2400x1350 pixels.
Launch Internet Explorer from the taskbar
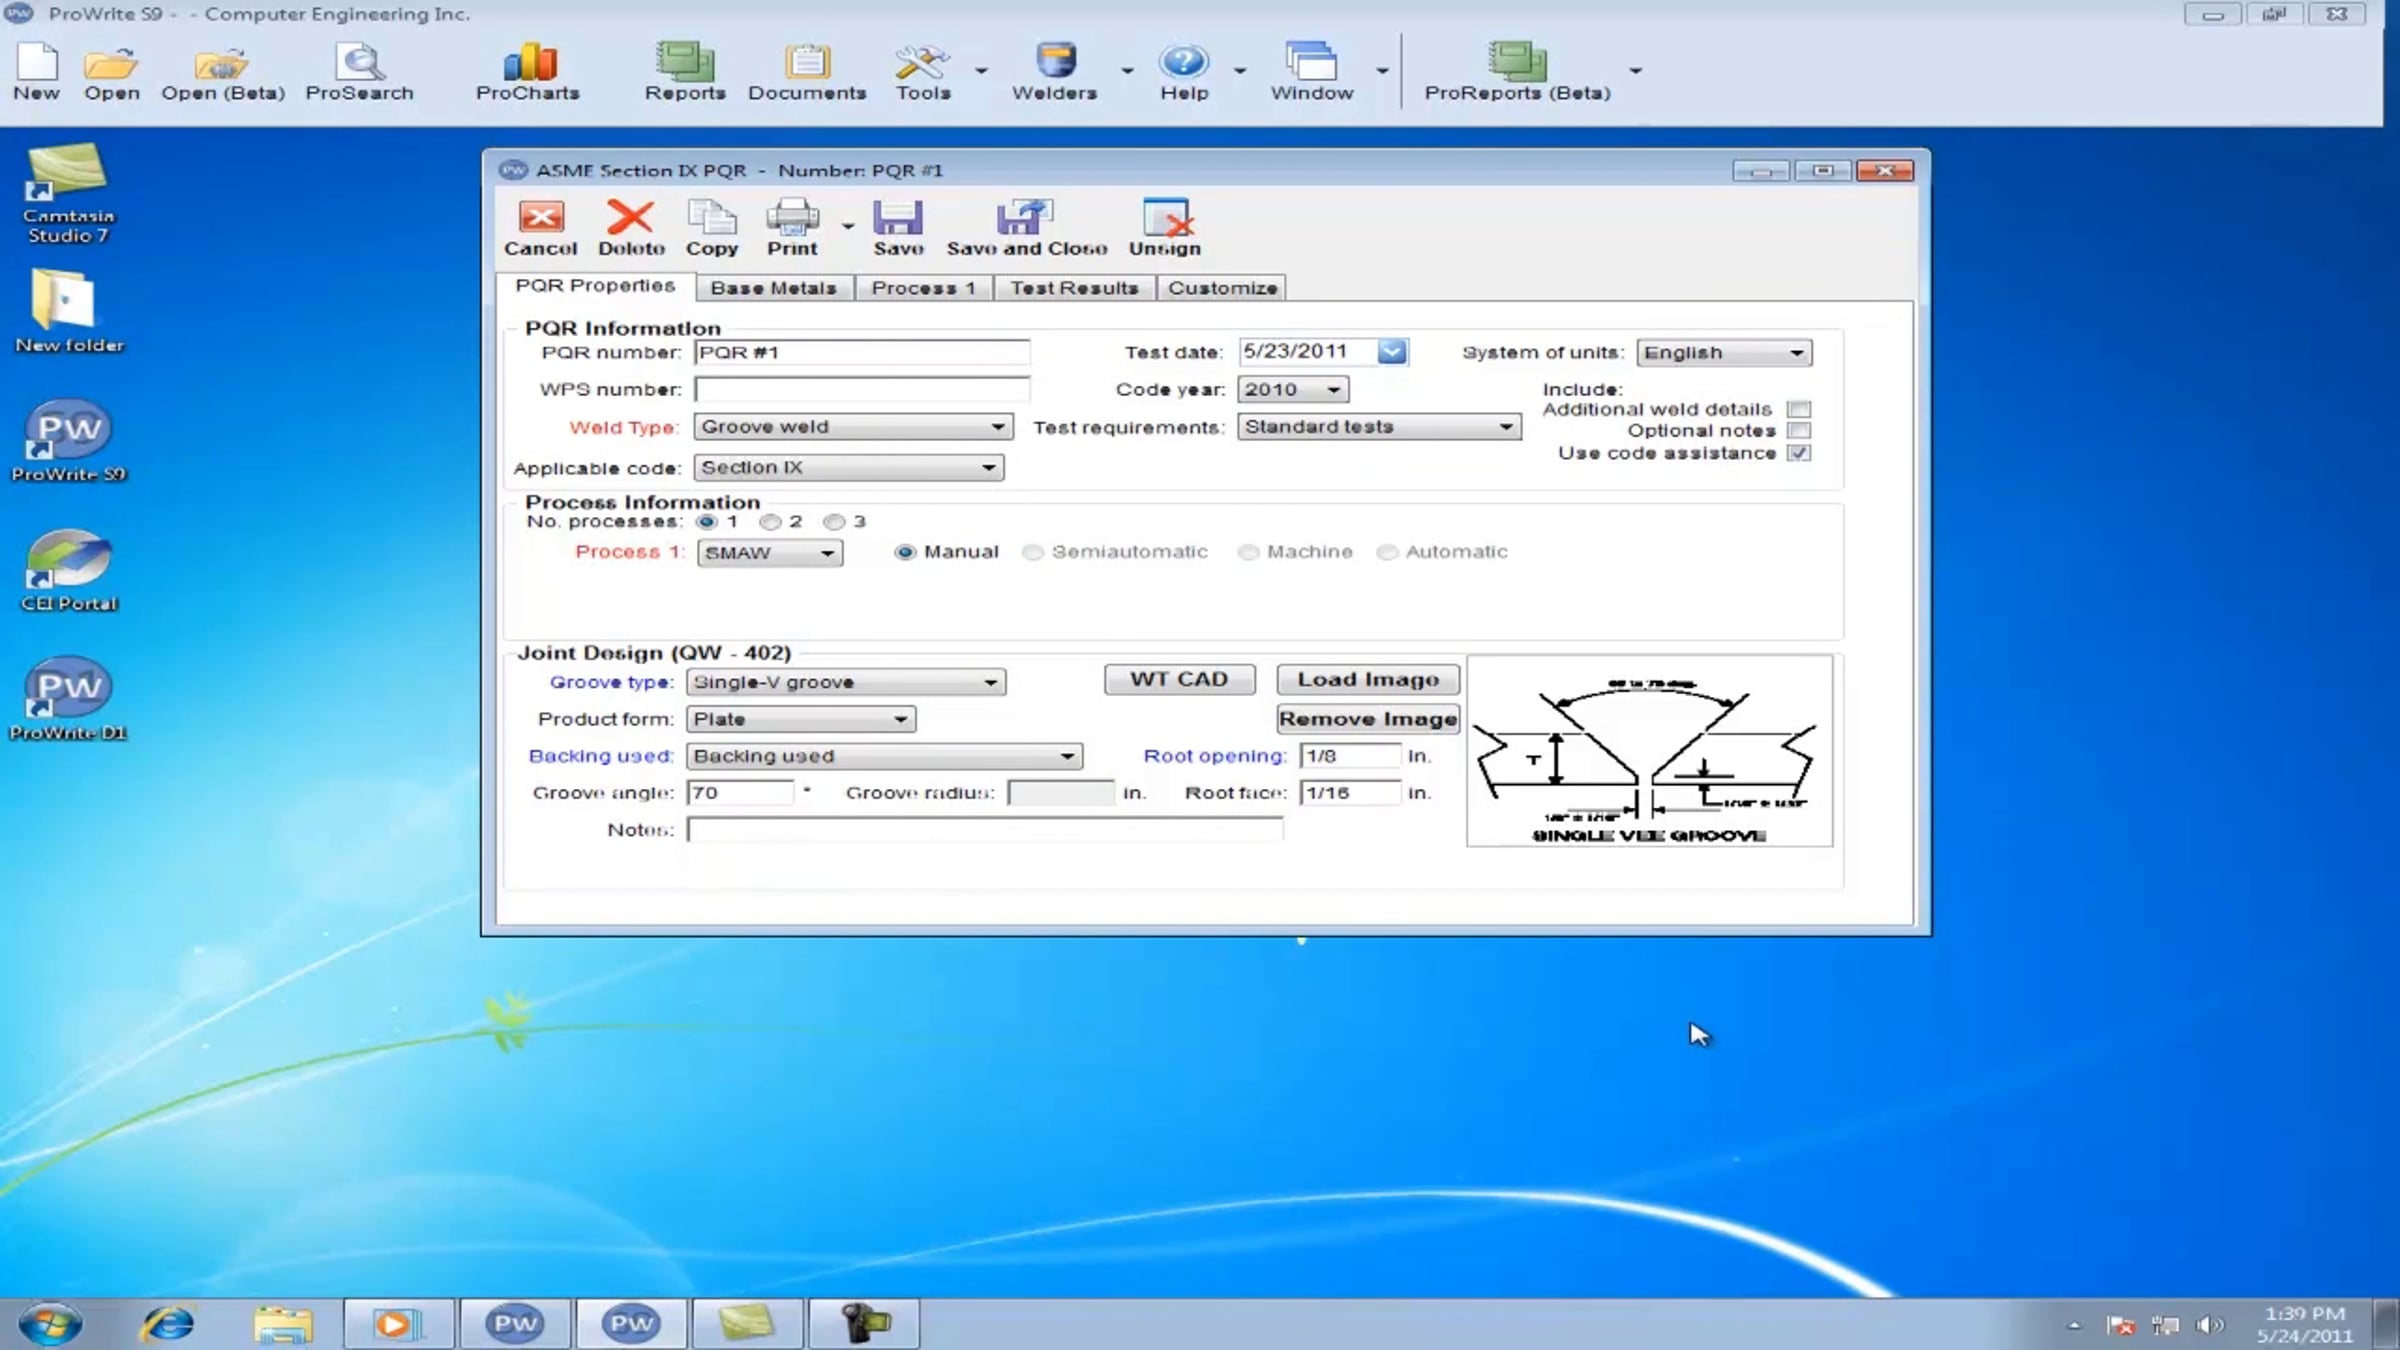[x=167, y=1324]
